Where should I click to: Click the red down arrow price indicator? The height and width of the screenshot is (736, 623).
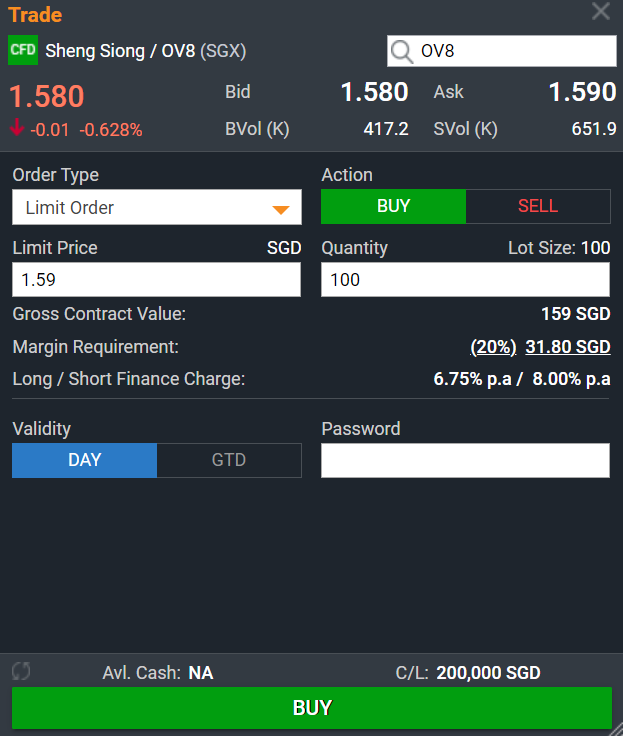[17, 129]
